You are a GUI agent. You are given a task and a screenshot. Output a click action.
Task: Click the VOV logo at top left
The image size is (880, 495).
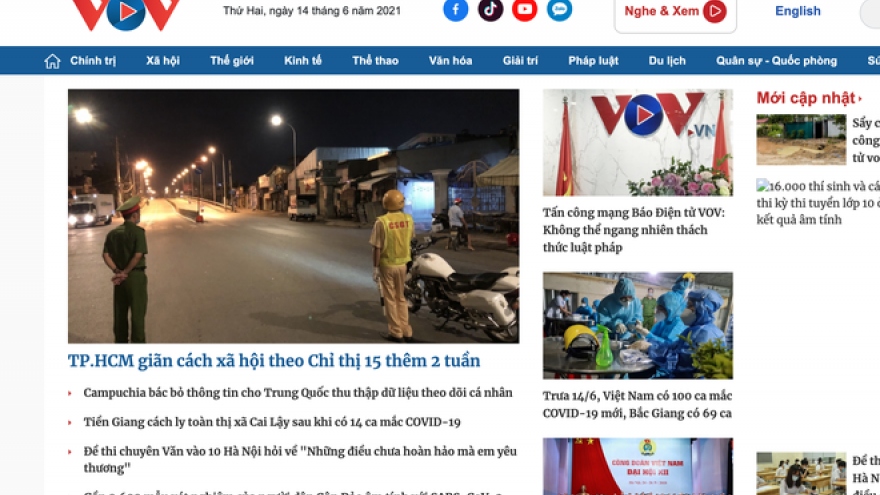pos(126,13)
